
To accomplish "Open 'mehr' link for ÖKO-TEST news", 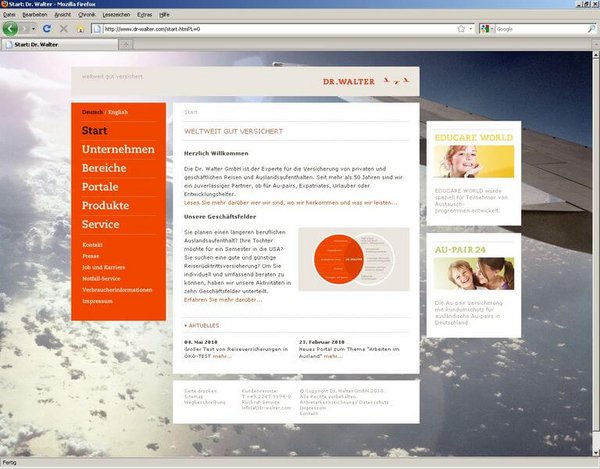I will [222, 356].
